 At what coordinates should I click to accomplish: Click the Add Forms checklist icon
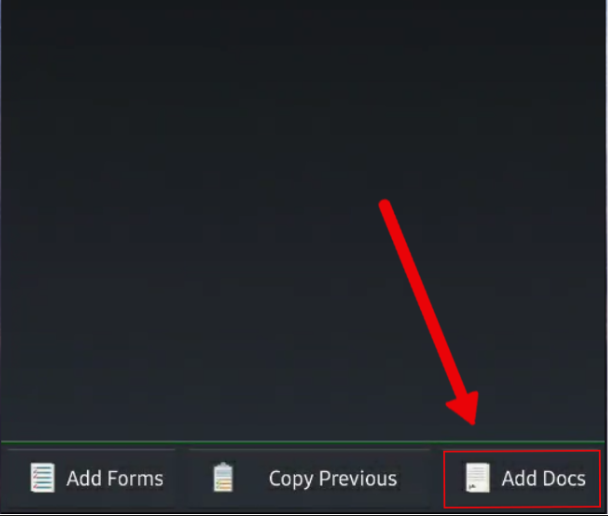43,478
